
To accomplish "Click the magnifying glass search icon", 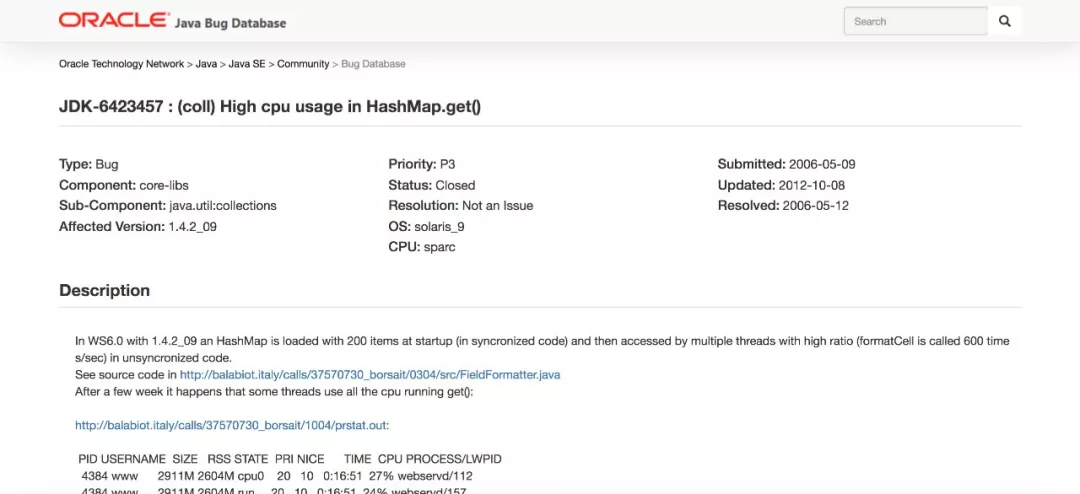I will 1004,21.
